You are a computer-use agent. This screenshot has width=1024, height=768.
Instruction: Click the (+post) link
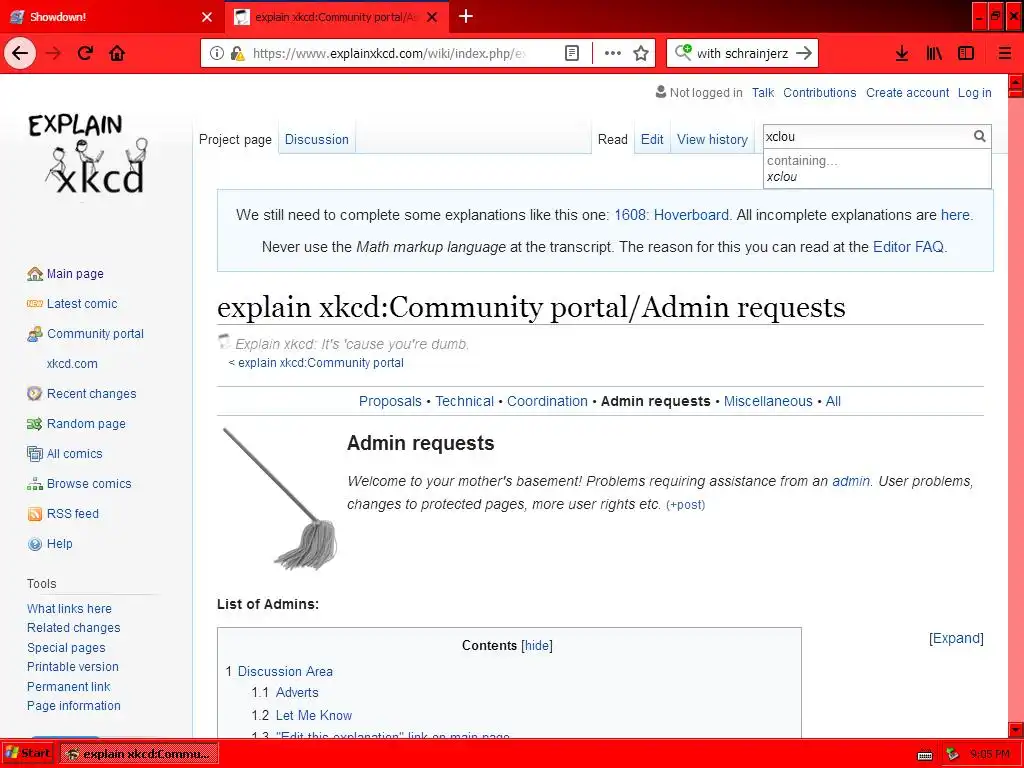pyautogui.click(x=685, y=505)
